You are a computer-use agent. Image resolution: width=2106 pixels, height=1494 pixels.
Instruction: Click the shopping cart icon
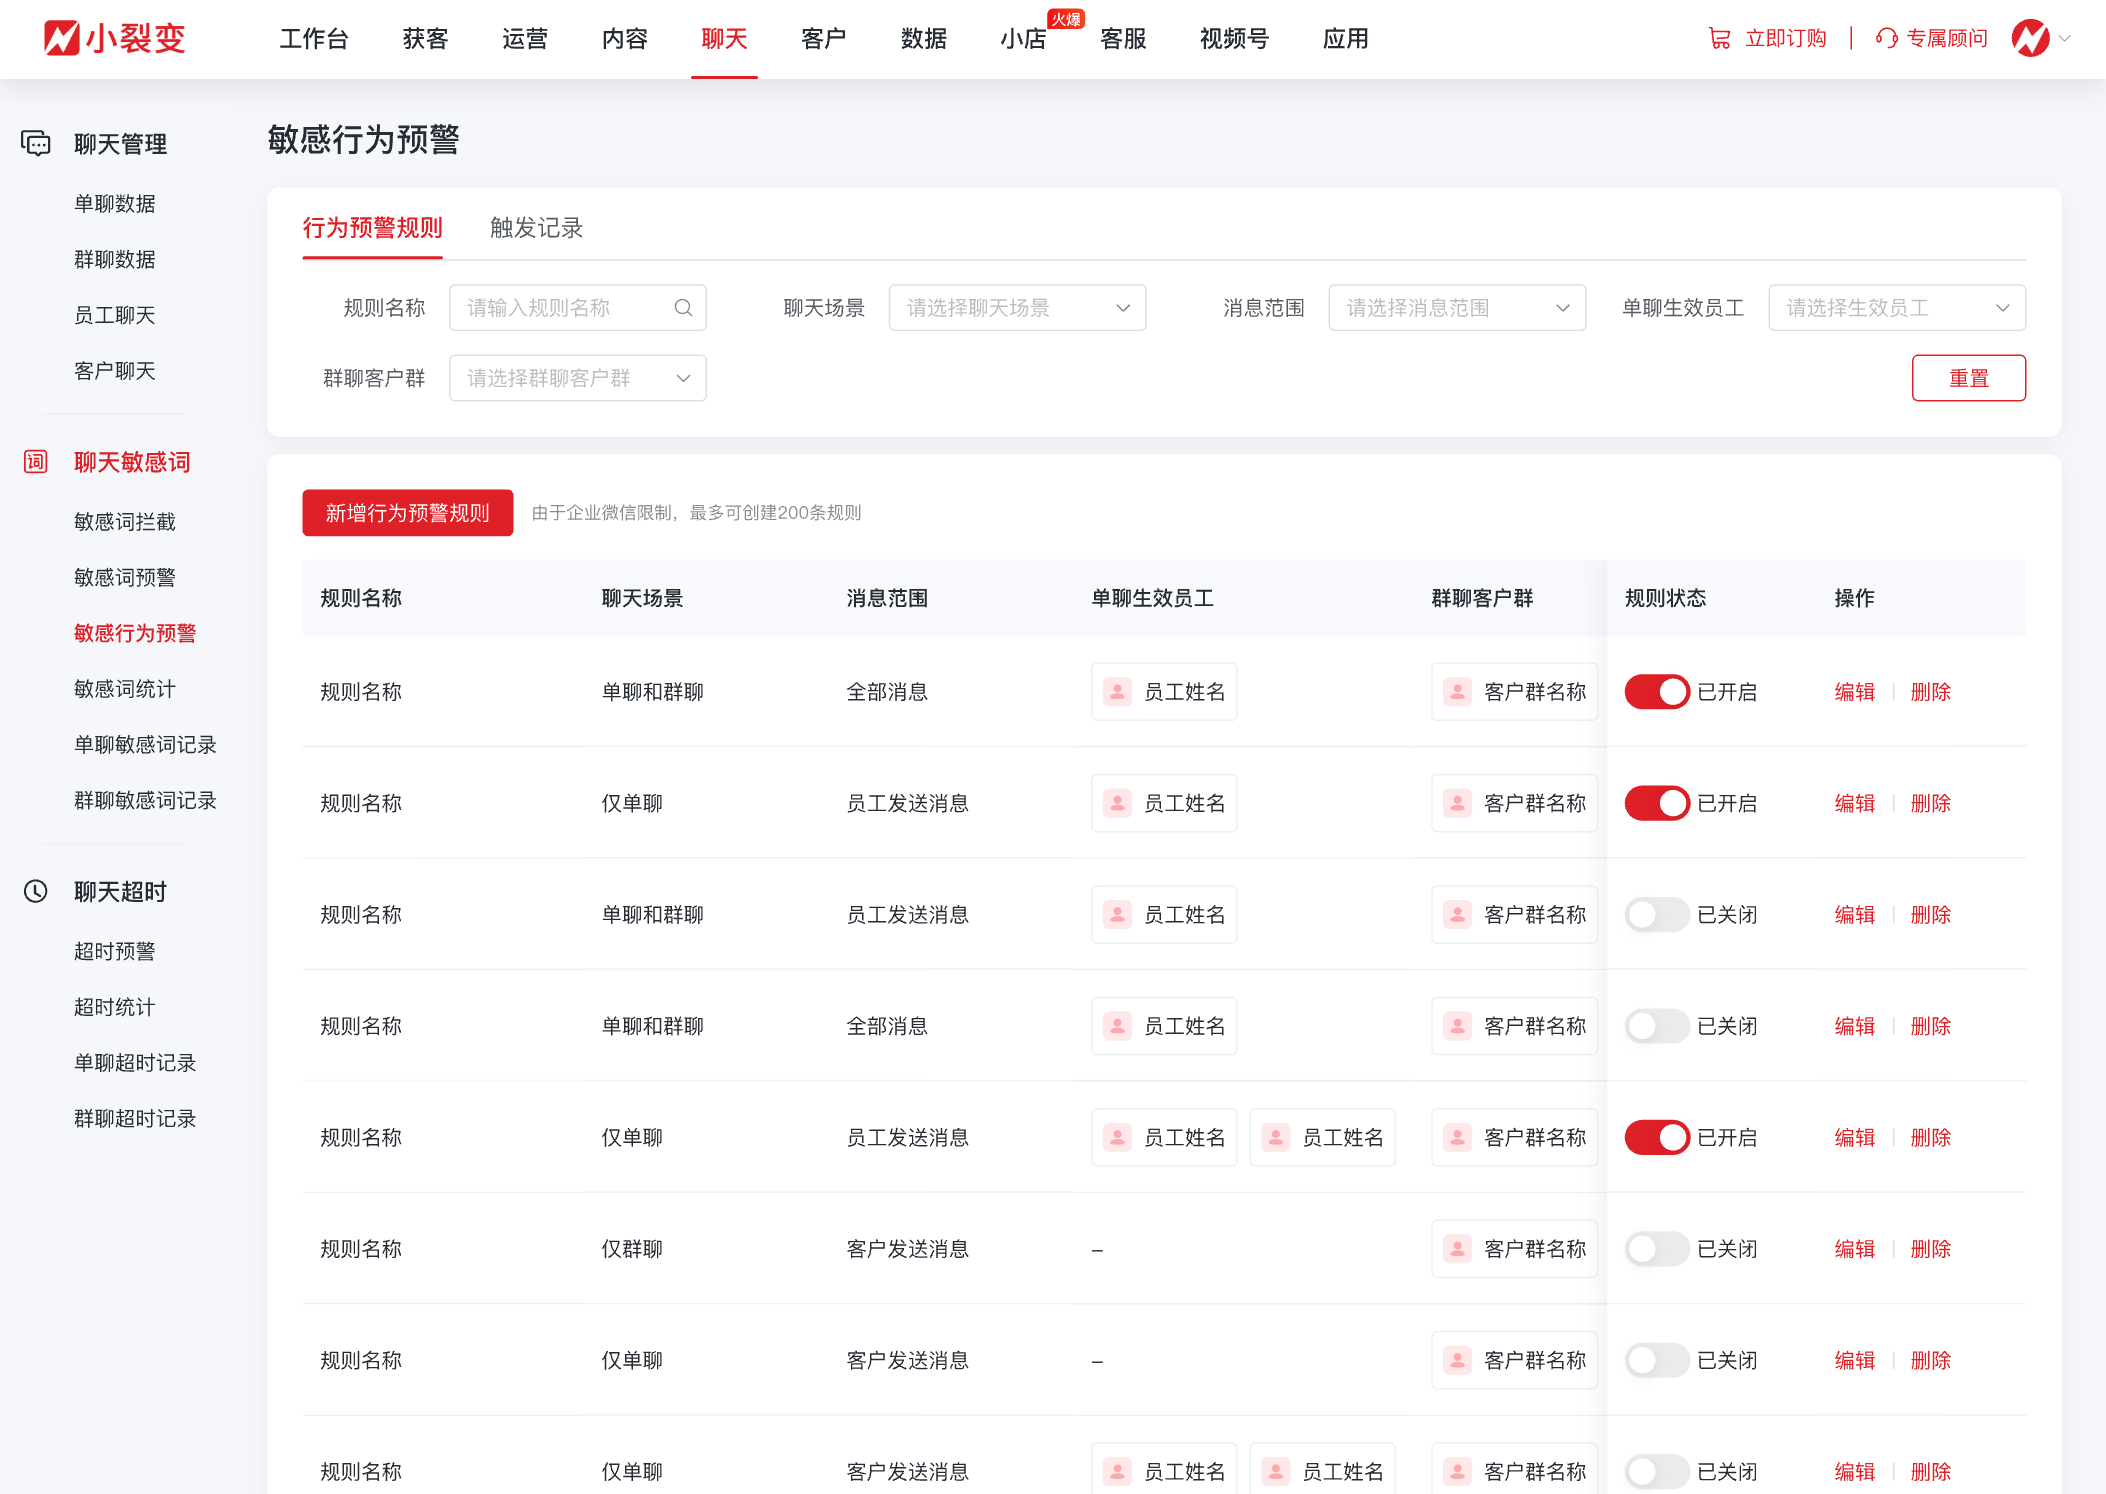[1719, 38]
